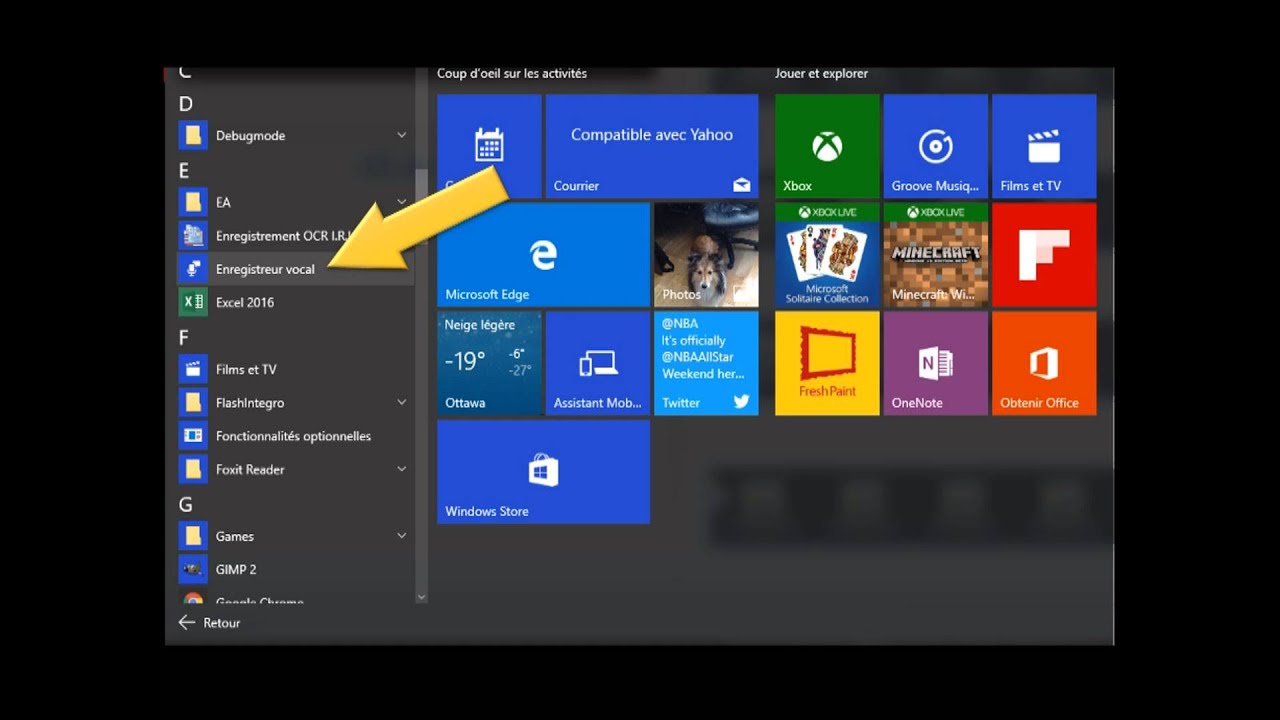The height and width of the screenshot is (720, 1280).
Task: Click the app list scrollbar down arrow
Action: (x=421, y=597)
